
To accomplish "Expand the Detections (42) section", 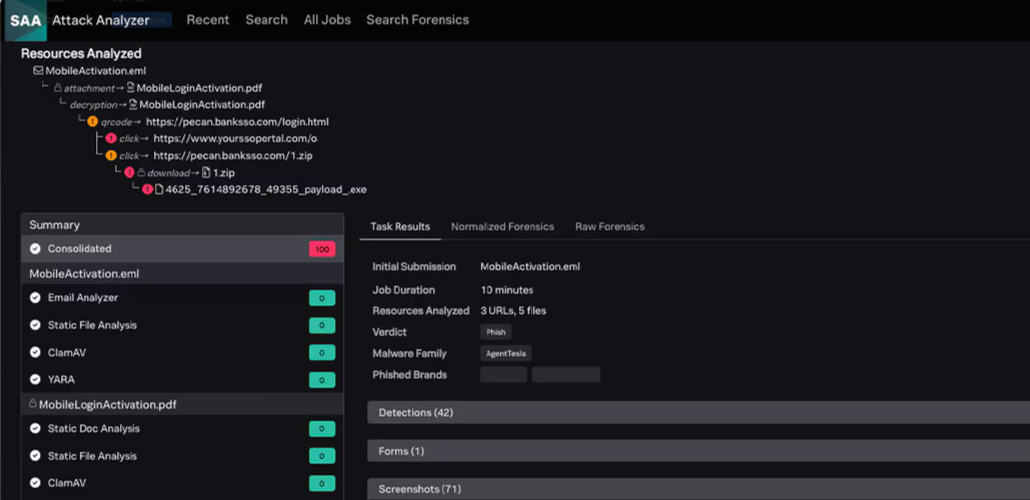I will (698, 413).
